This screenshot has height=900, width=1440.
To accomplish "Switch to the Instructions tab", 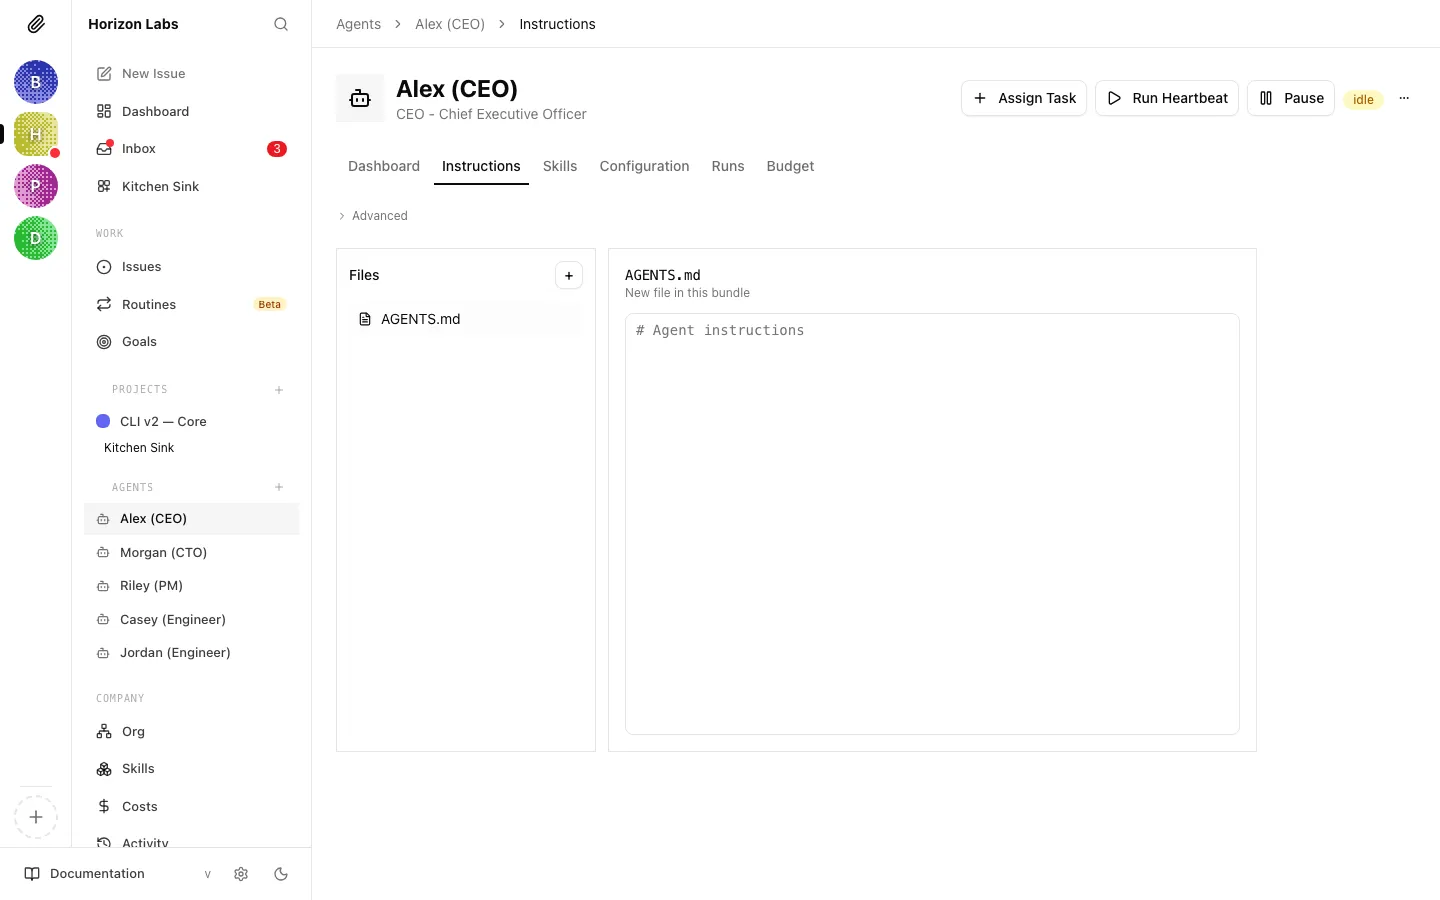I will 481,166.
